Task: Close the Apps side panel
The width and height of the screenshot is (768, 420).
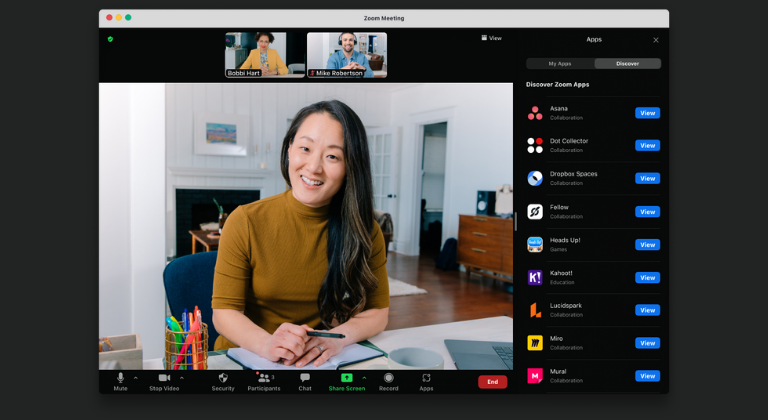Action: (x=656, y=40)
